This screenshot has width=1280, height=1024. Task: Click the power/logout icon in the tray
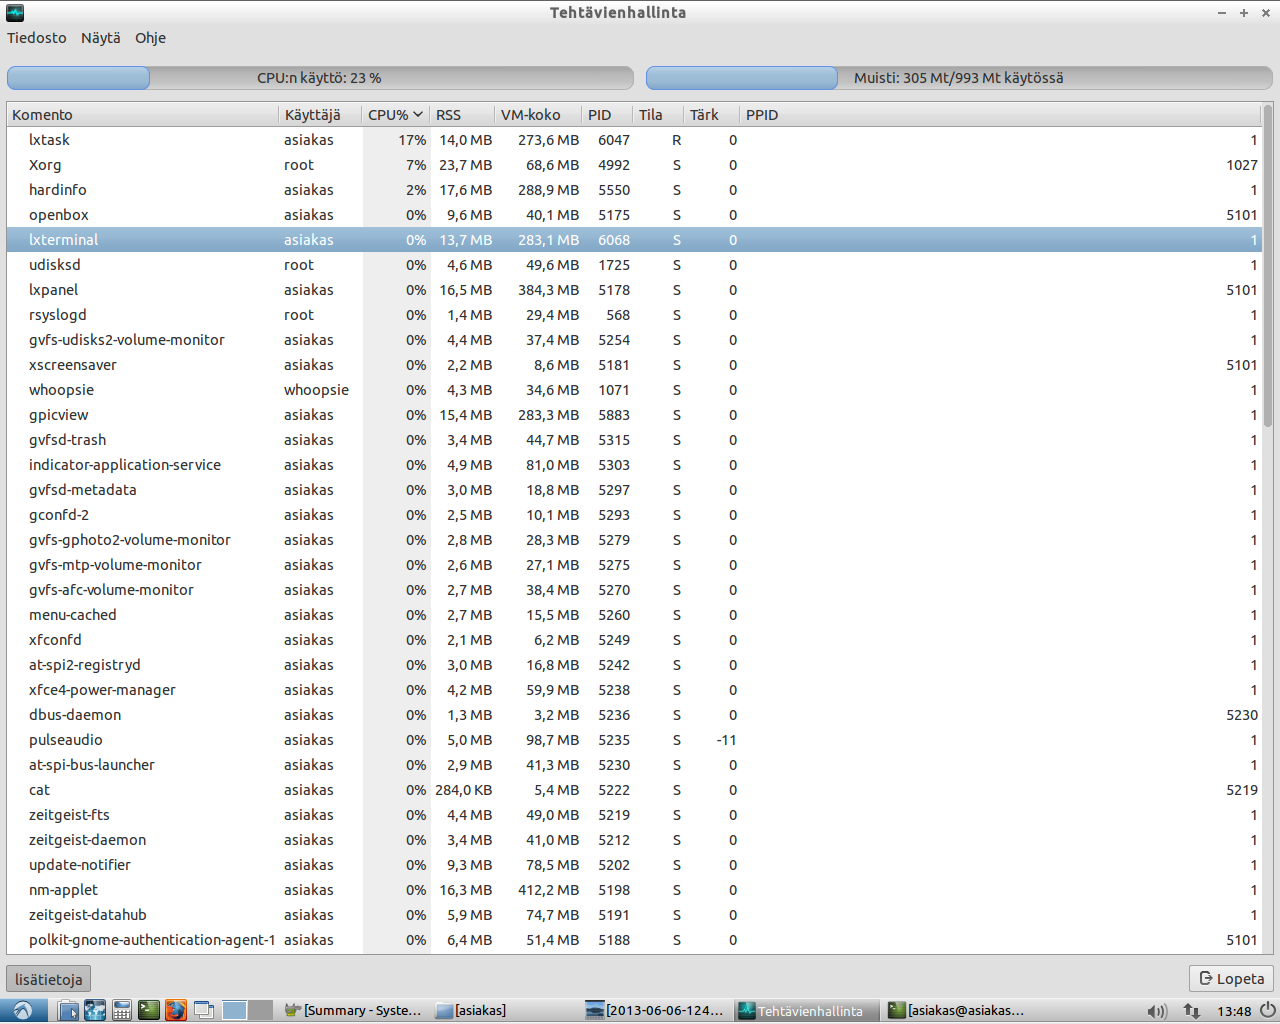click(x=1267, y=1010)
